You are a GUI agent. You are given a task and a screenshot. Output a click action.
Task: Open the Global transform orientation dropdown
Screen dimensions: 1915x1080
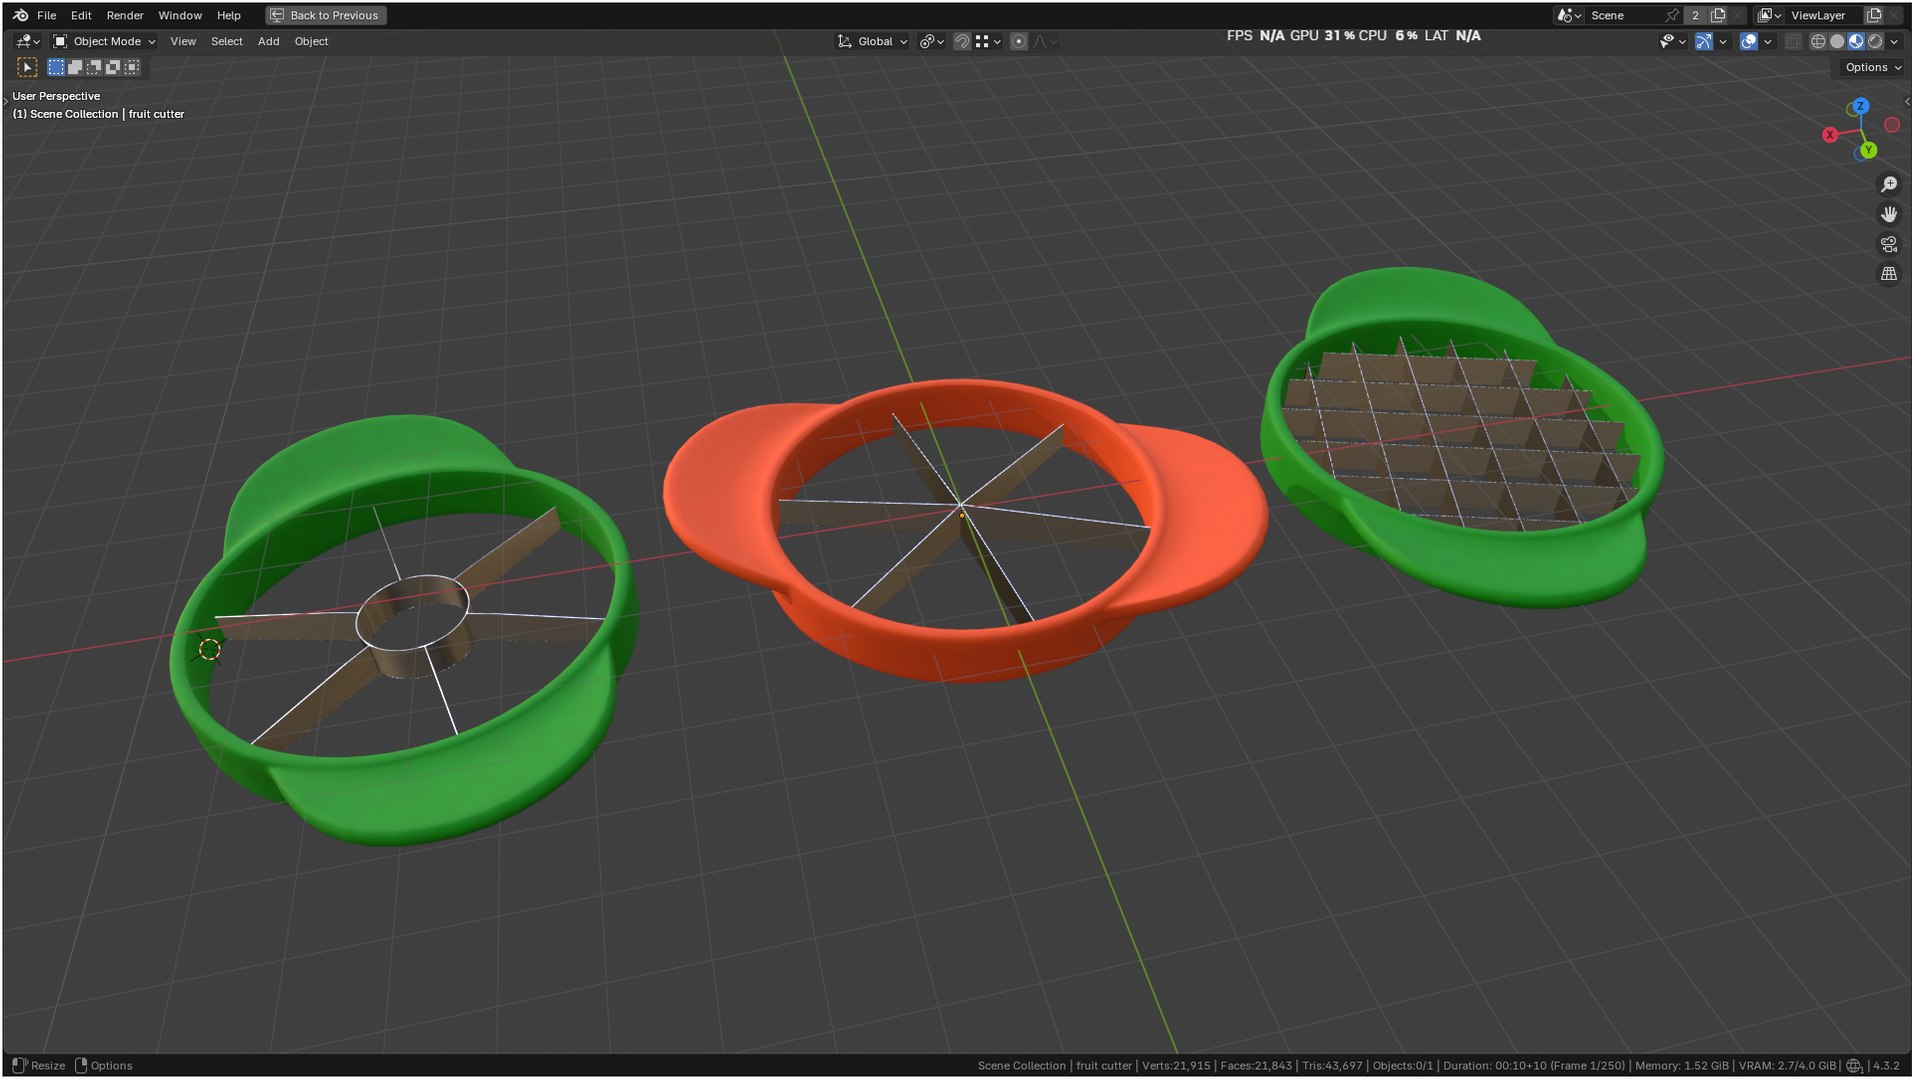873,41
